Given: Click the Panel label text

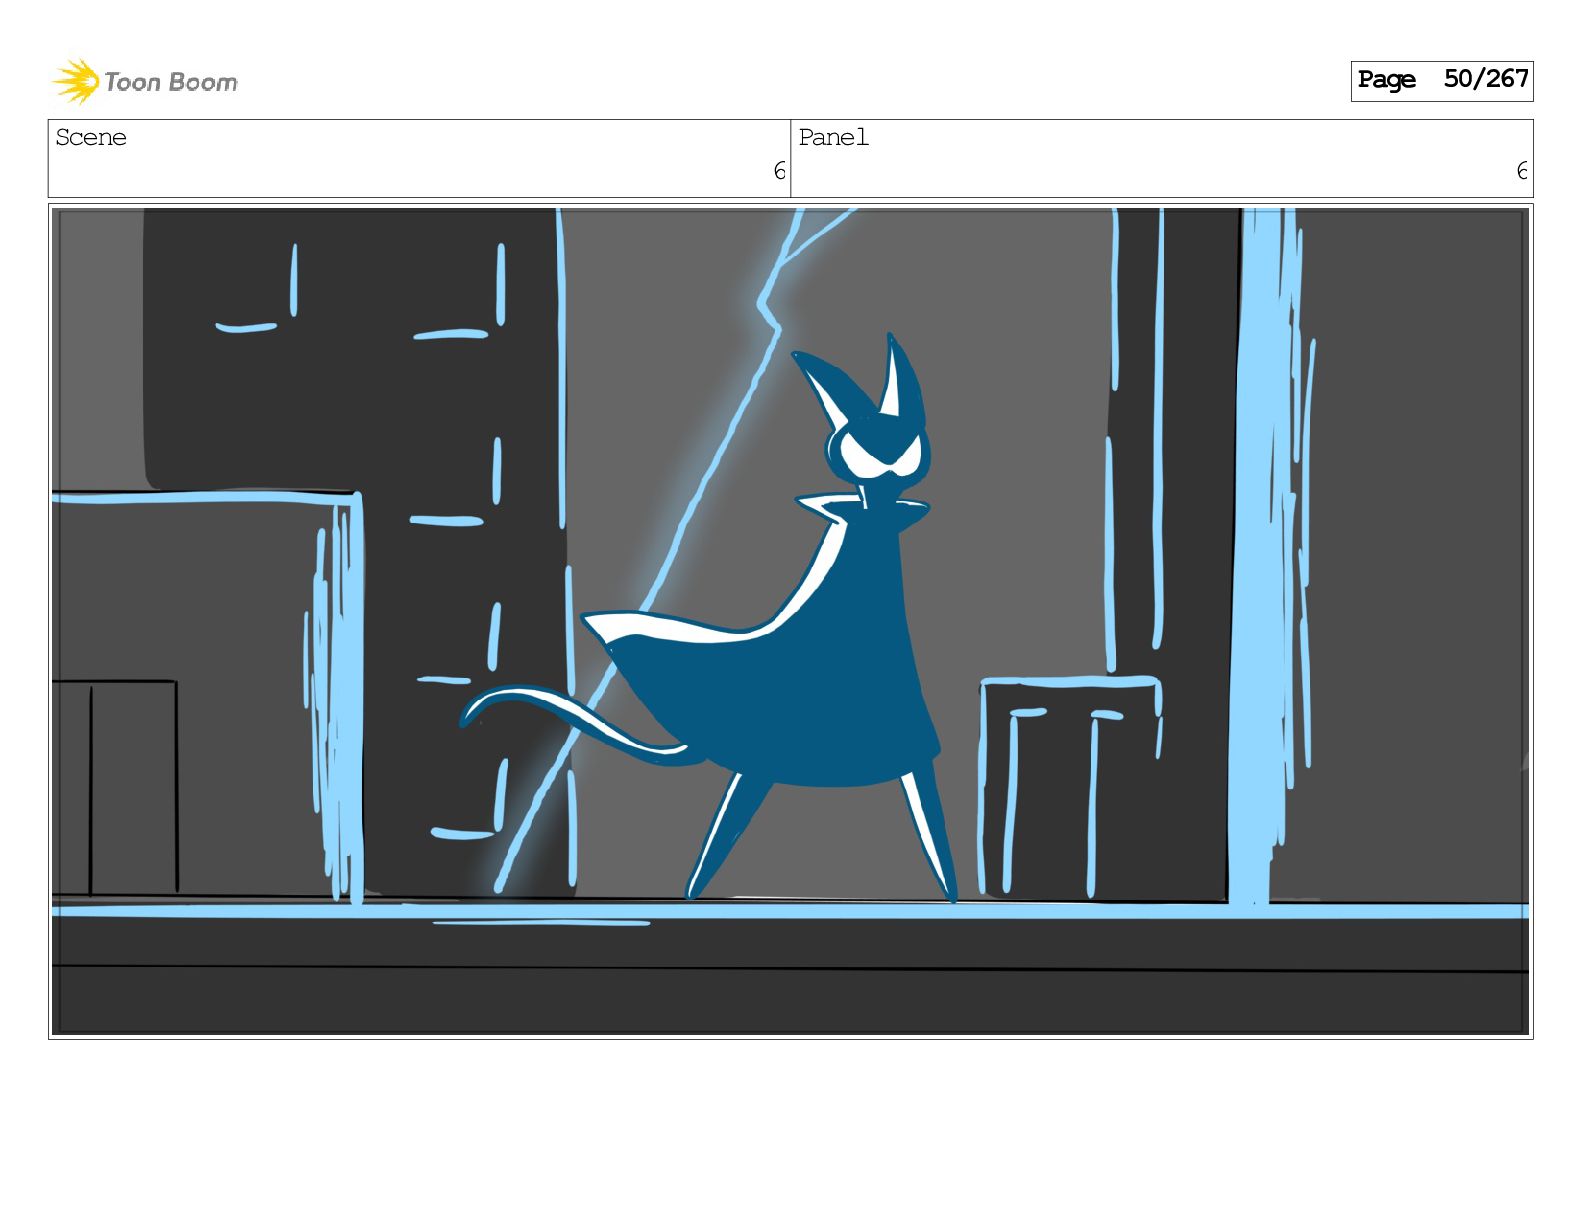Looking at the screenshot, I should [x=833, y=138].
